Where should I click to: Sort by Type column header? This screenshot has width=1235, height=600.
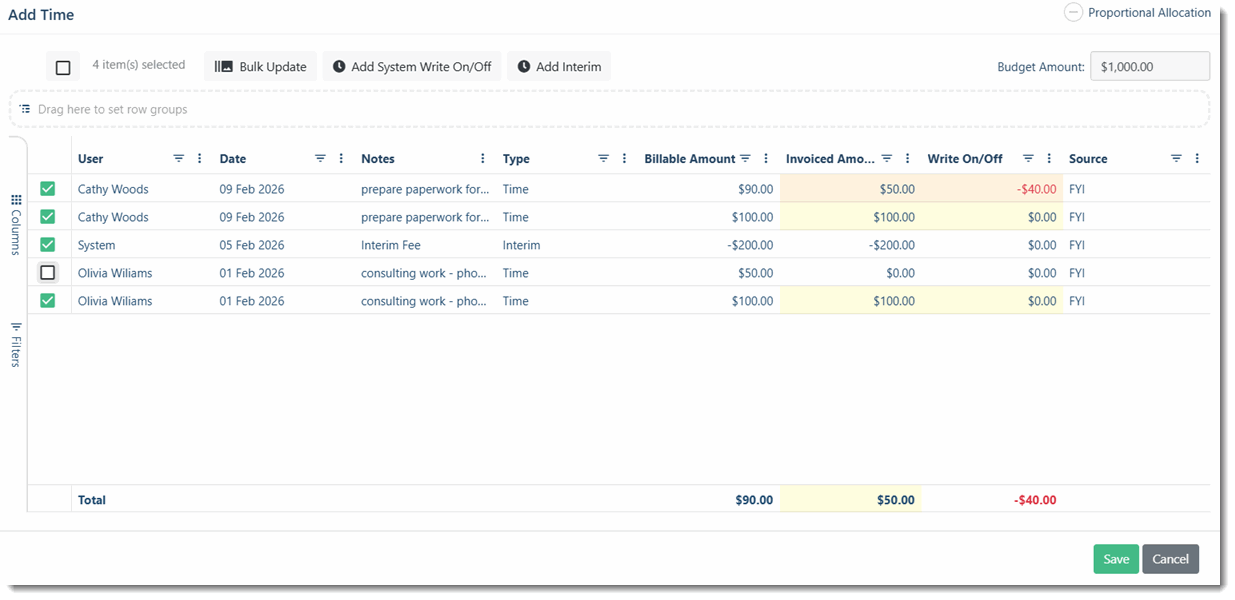tap(516, 159)
